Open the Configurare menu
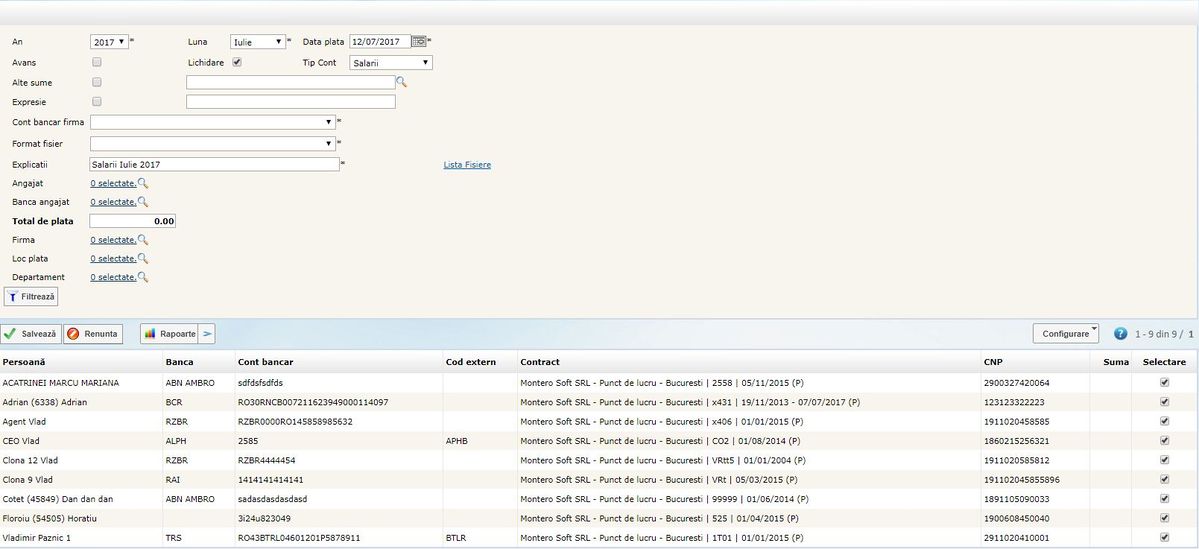The width and height of the screenshot is (1199, 549). pyautogui.click(x=1066, y=333)
